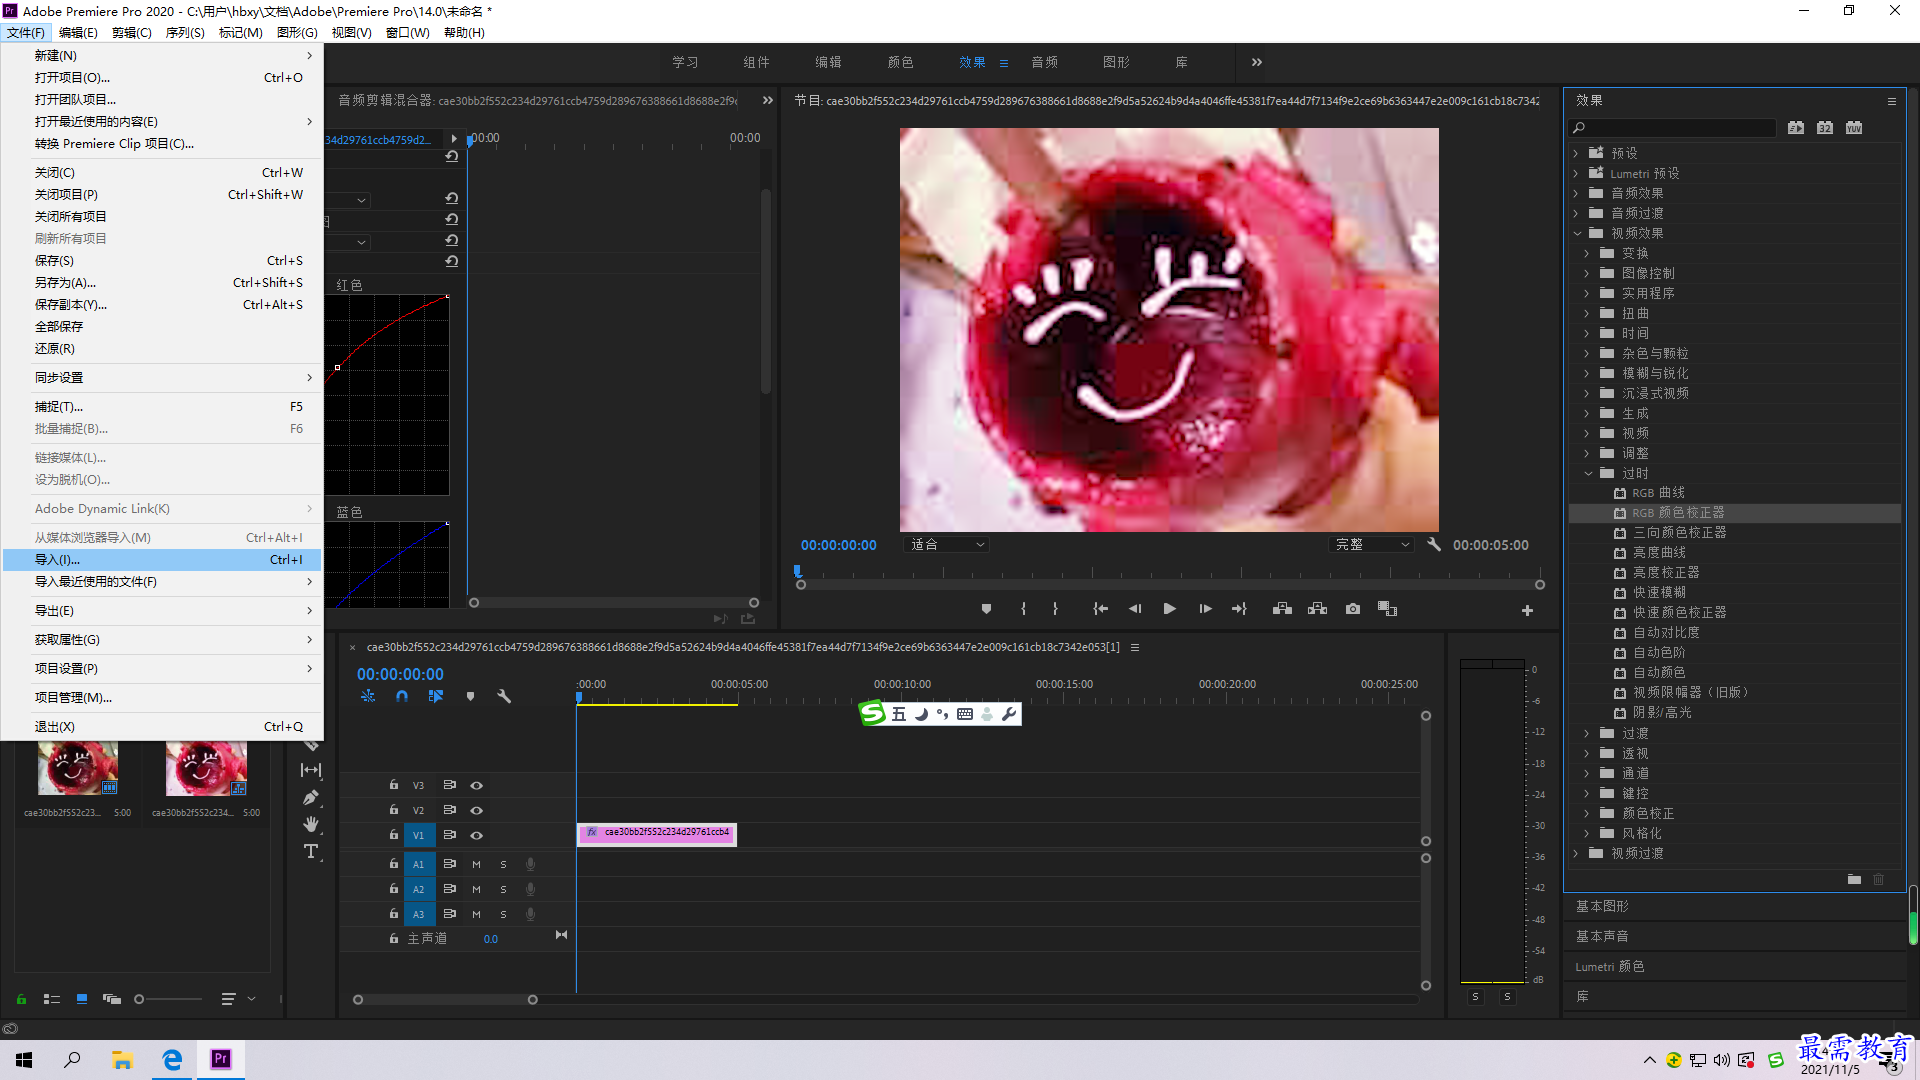Image resolution: width=1920 pixels, height=1080 pixels.
Task: Expand the 模糊与锐化 folder
Action: point(1587,373)
